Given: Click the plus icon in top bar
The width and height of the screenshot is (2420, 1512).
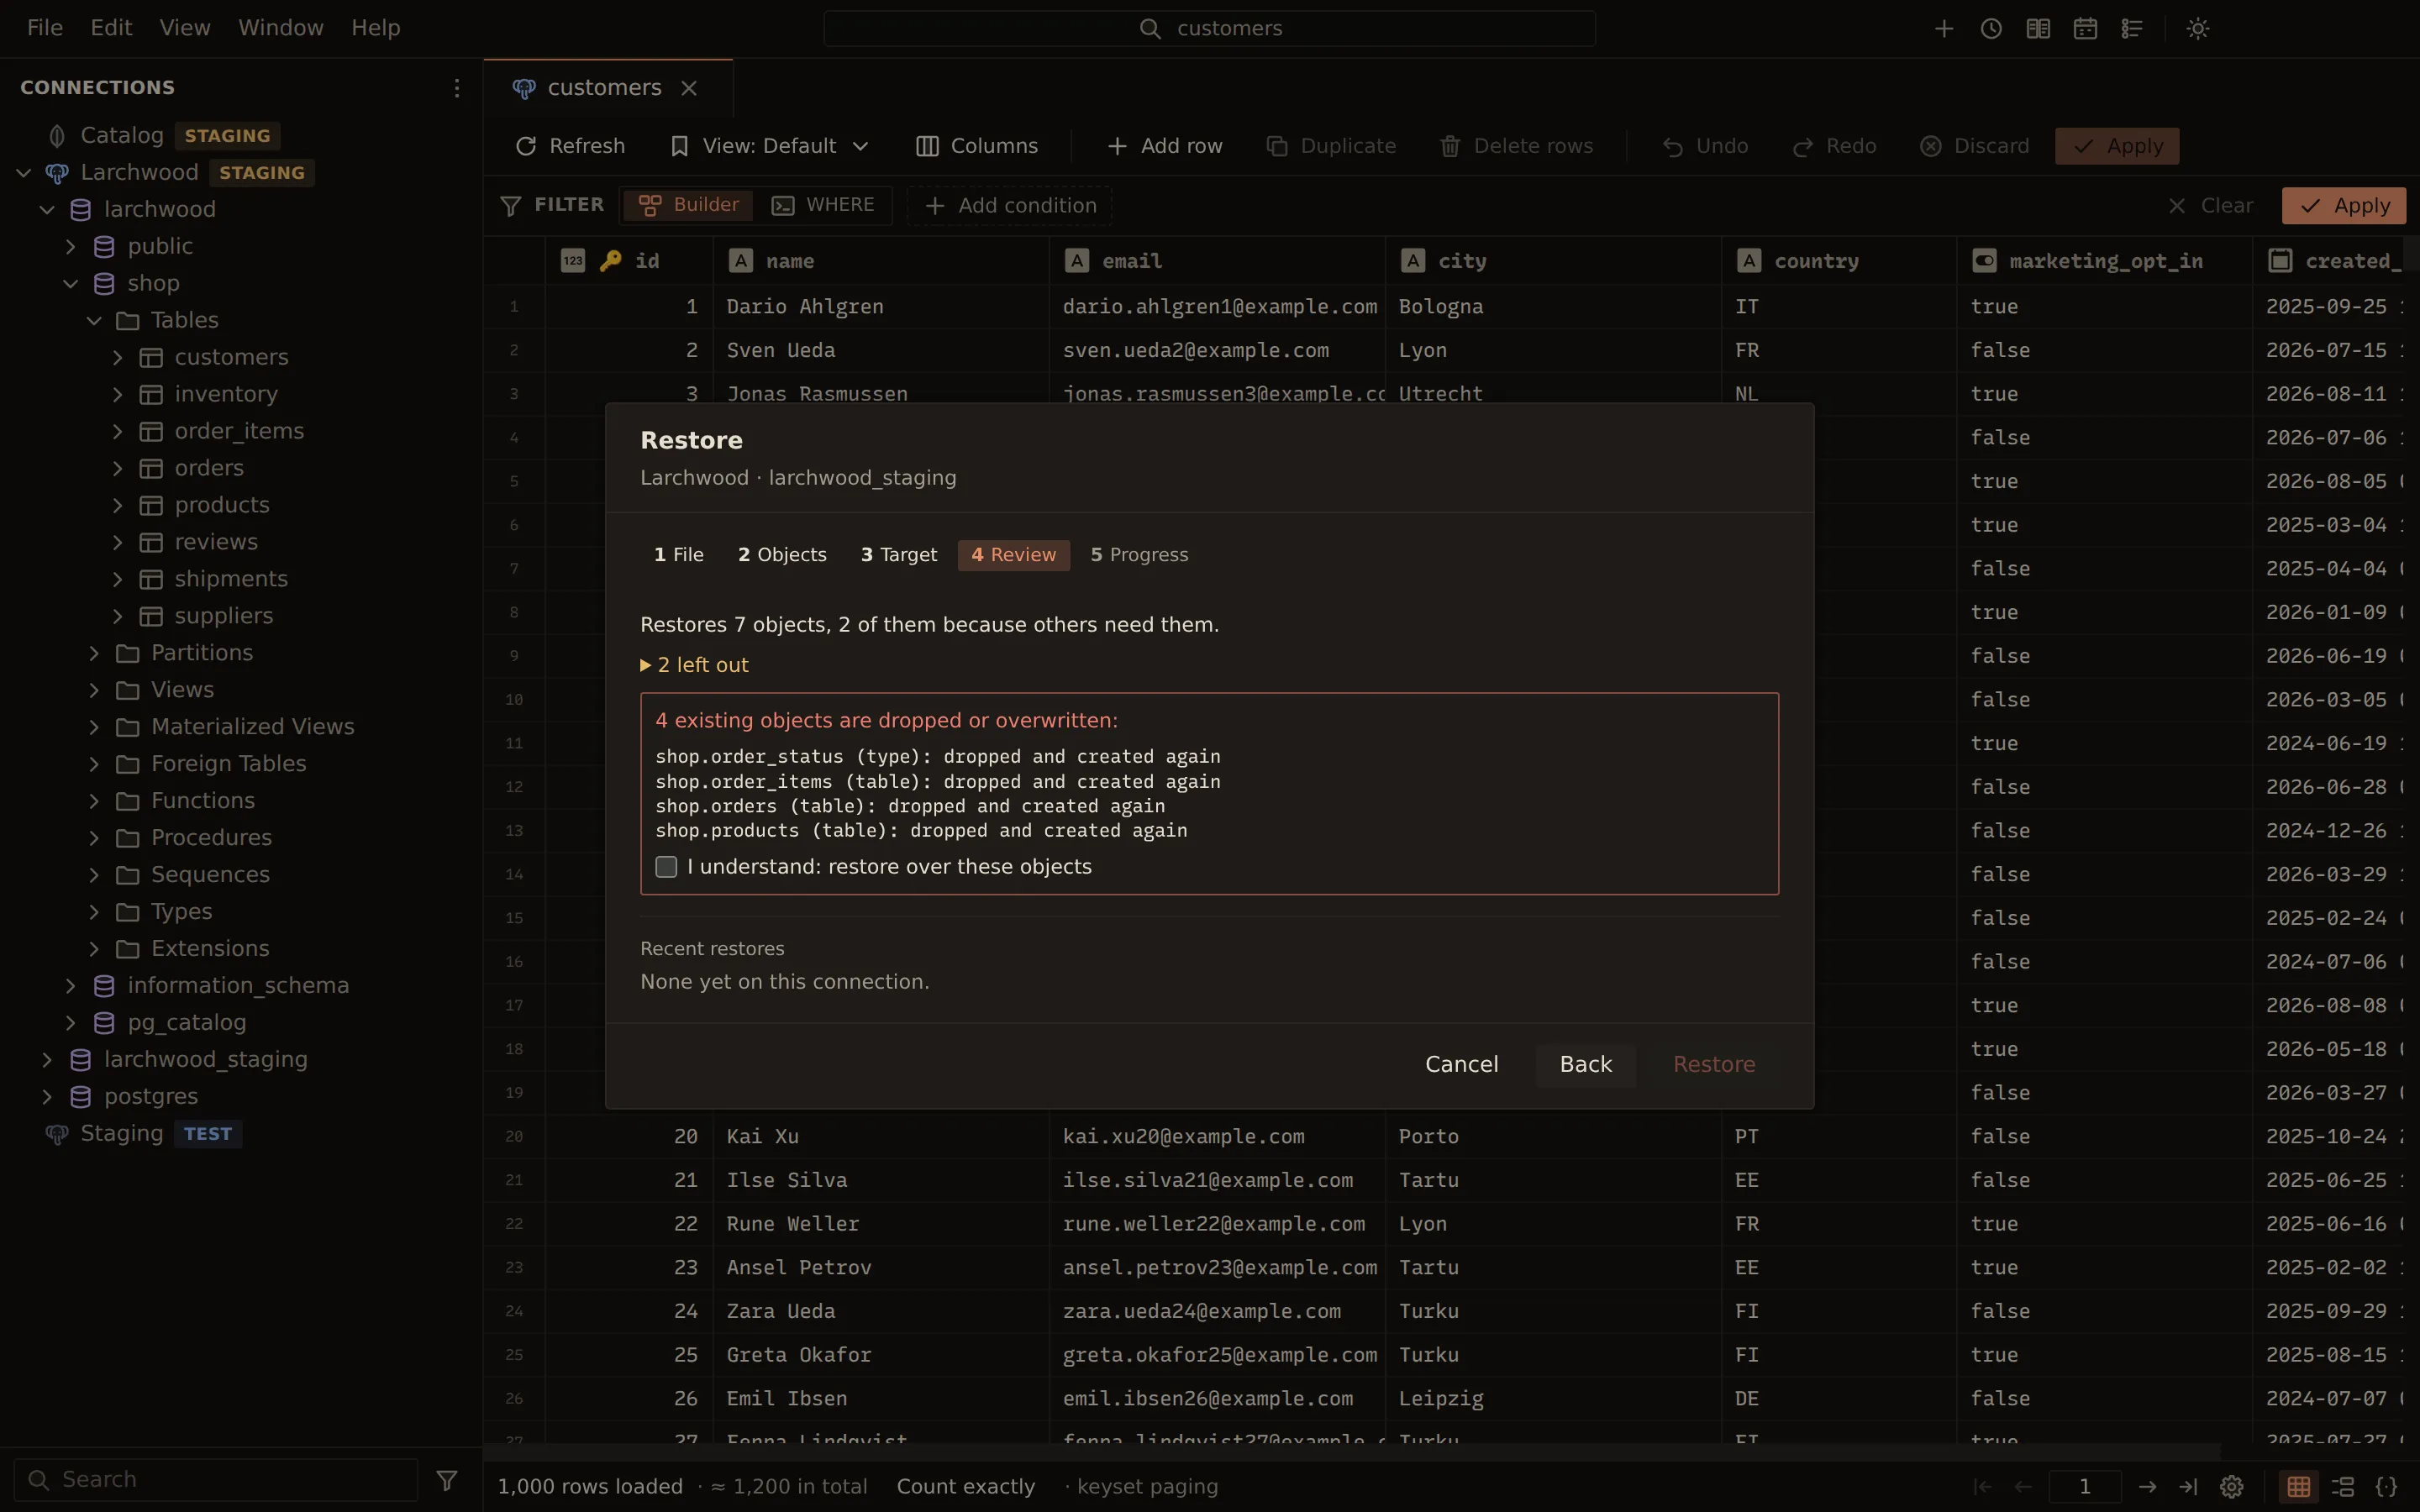Looking at the screenshot, I should pos(1944,29).
